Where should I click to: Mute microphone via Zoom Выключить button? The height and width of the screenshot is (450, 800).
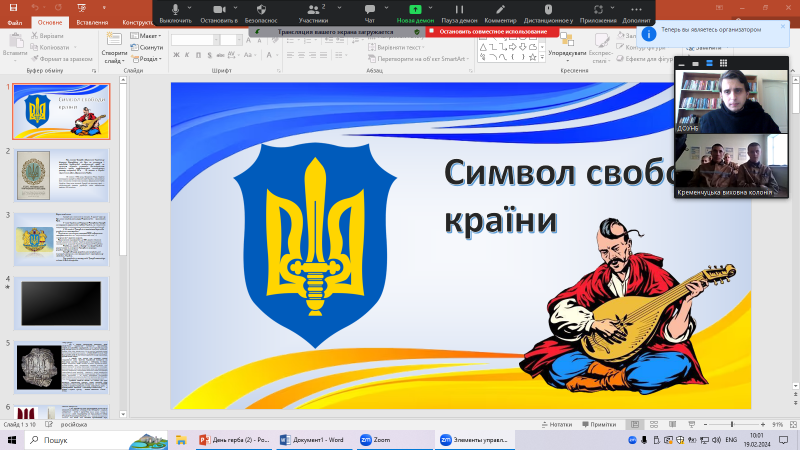176,13
